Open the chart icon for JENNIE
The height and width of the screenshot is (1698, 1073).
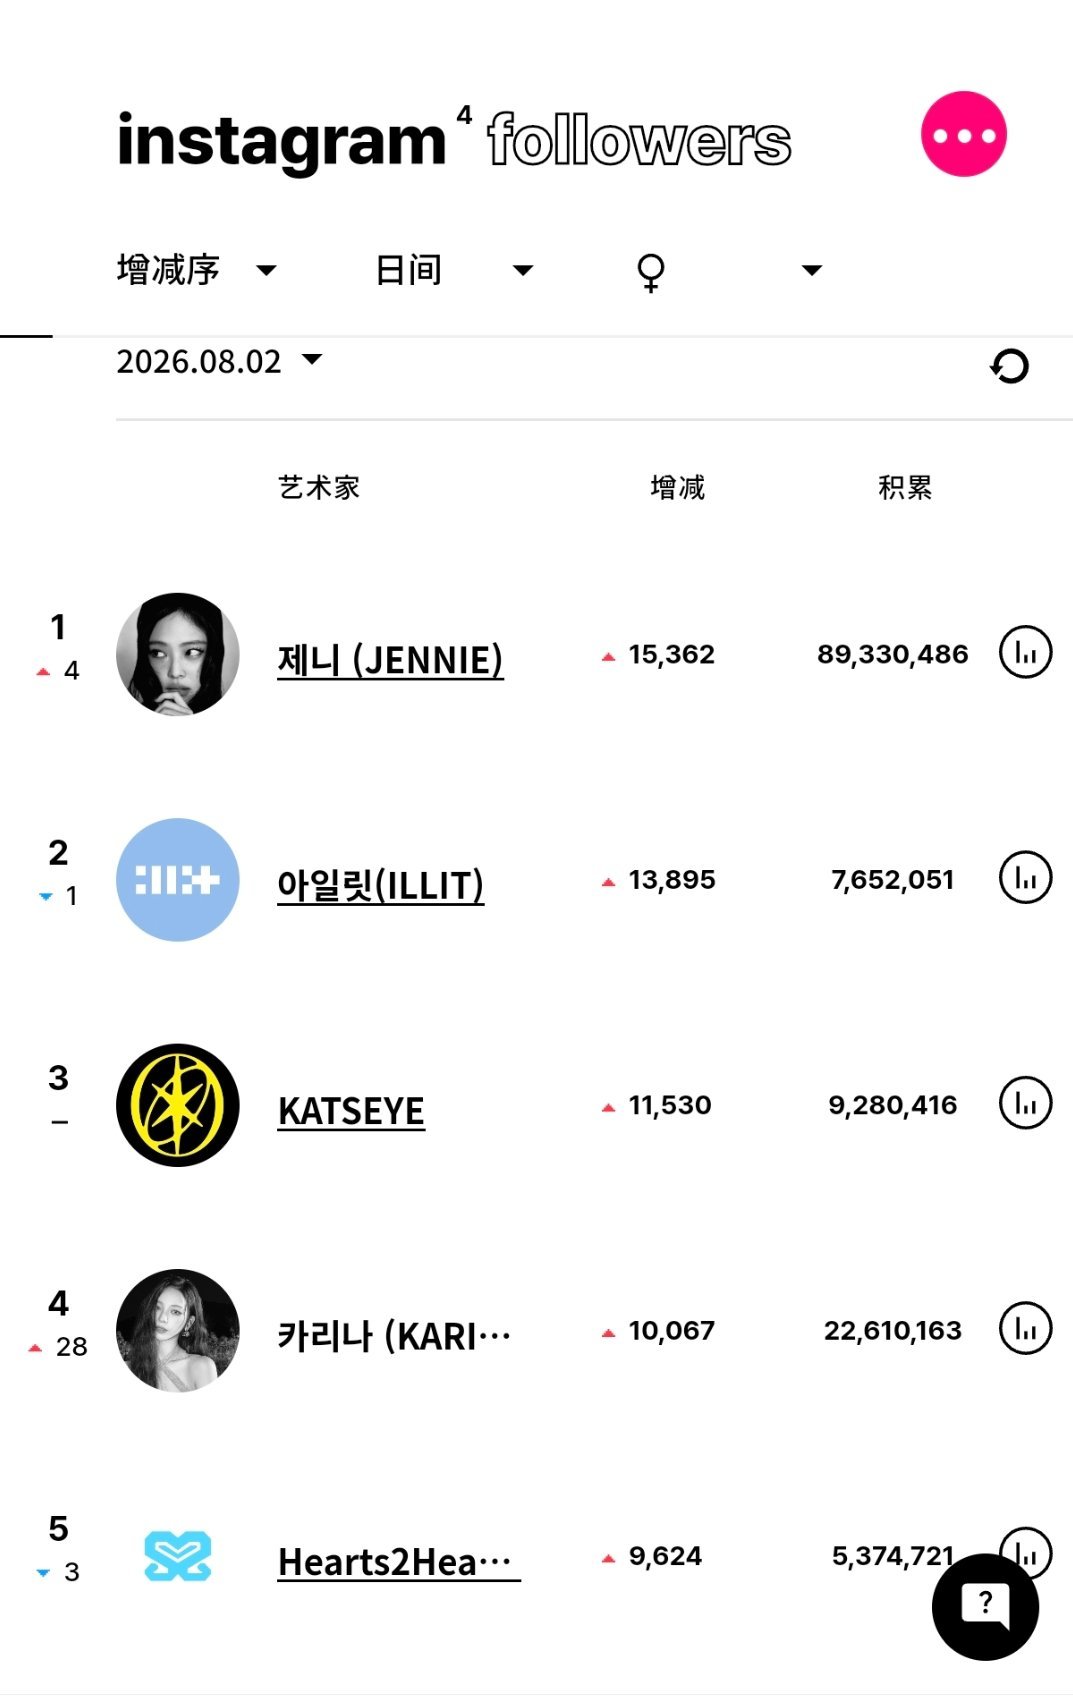[1025, 653]
